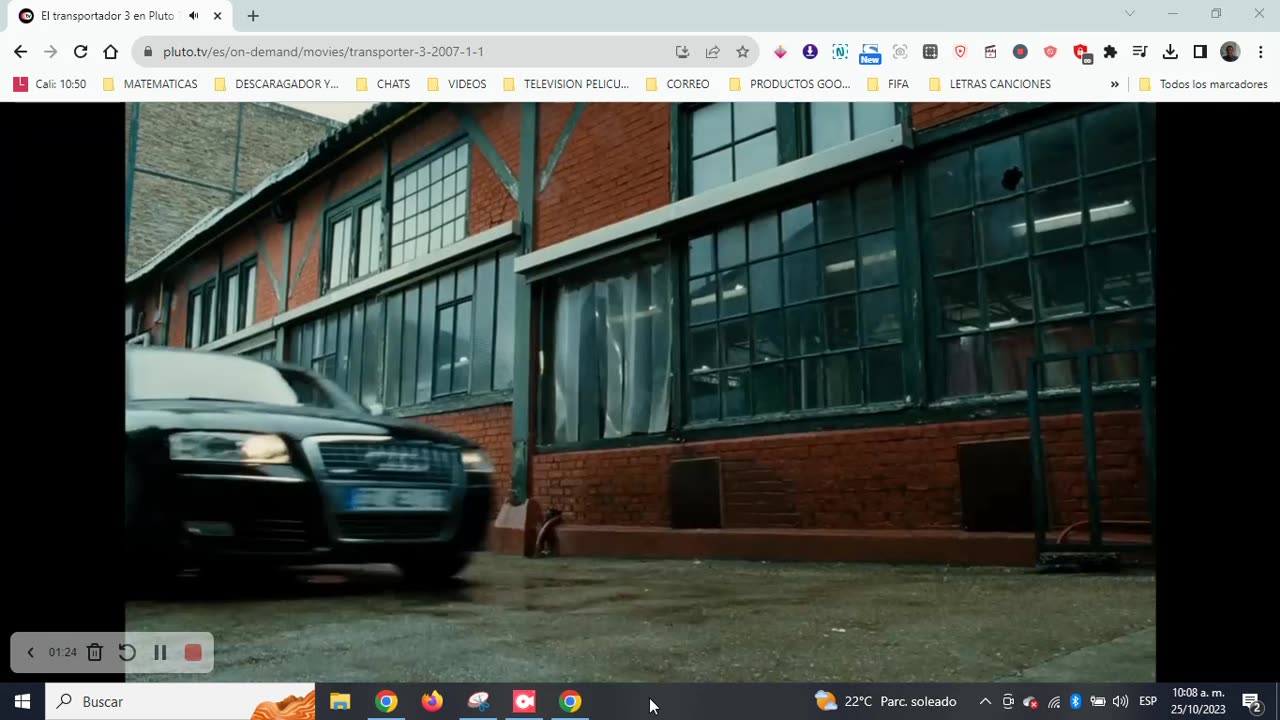Toggle the Bluetooth tray icon
1280x720 pixels.
1076,702
